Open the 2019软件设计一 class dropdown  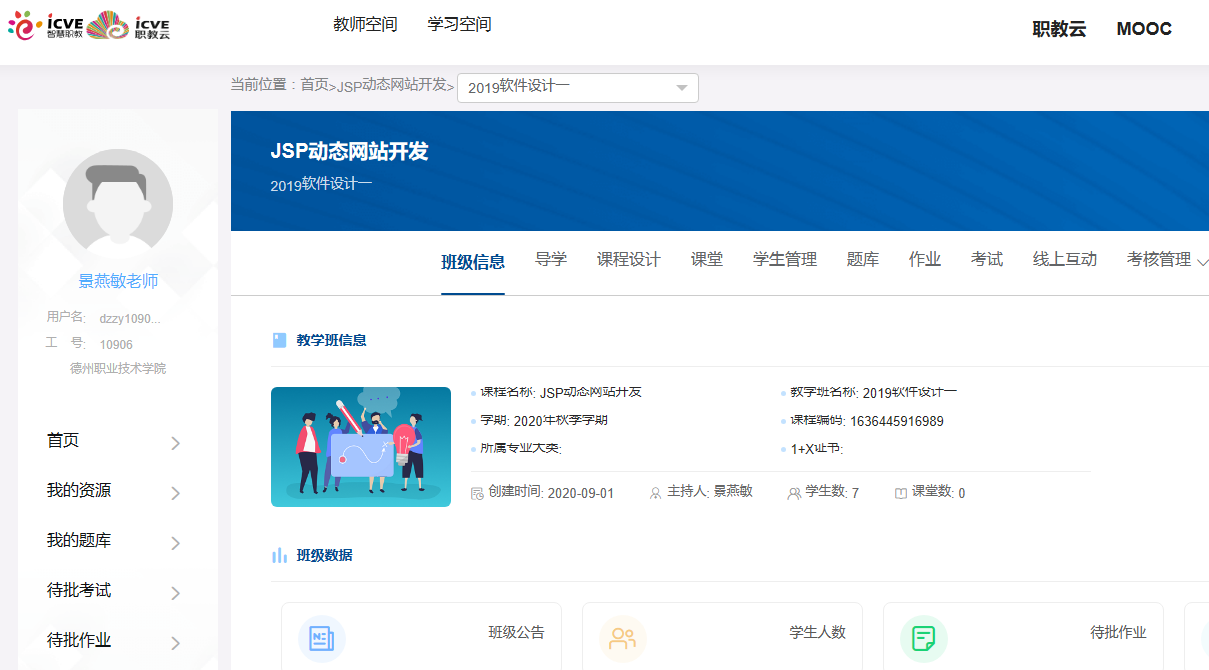[577, 88]
